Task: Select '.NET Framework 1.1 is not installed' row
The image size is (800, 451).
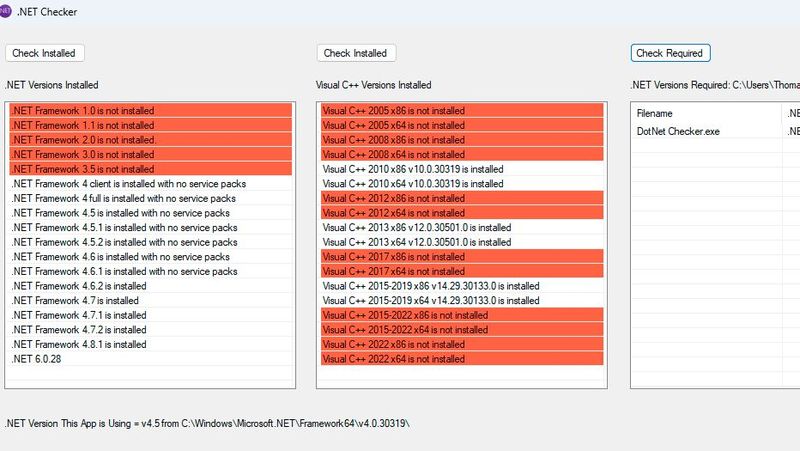Action: (151, 126)
